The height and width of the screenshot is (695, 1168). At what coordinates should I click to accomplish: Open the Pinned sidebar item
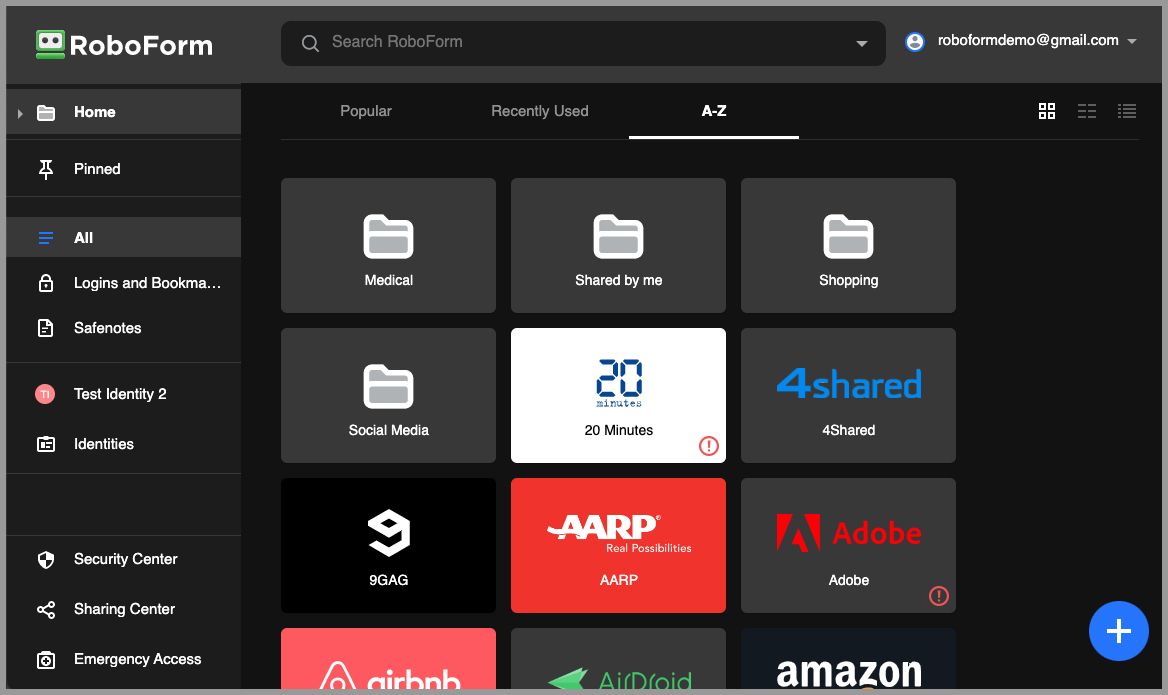124,169
